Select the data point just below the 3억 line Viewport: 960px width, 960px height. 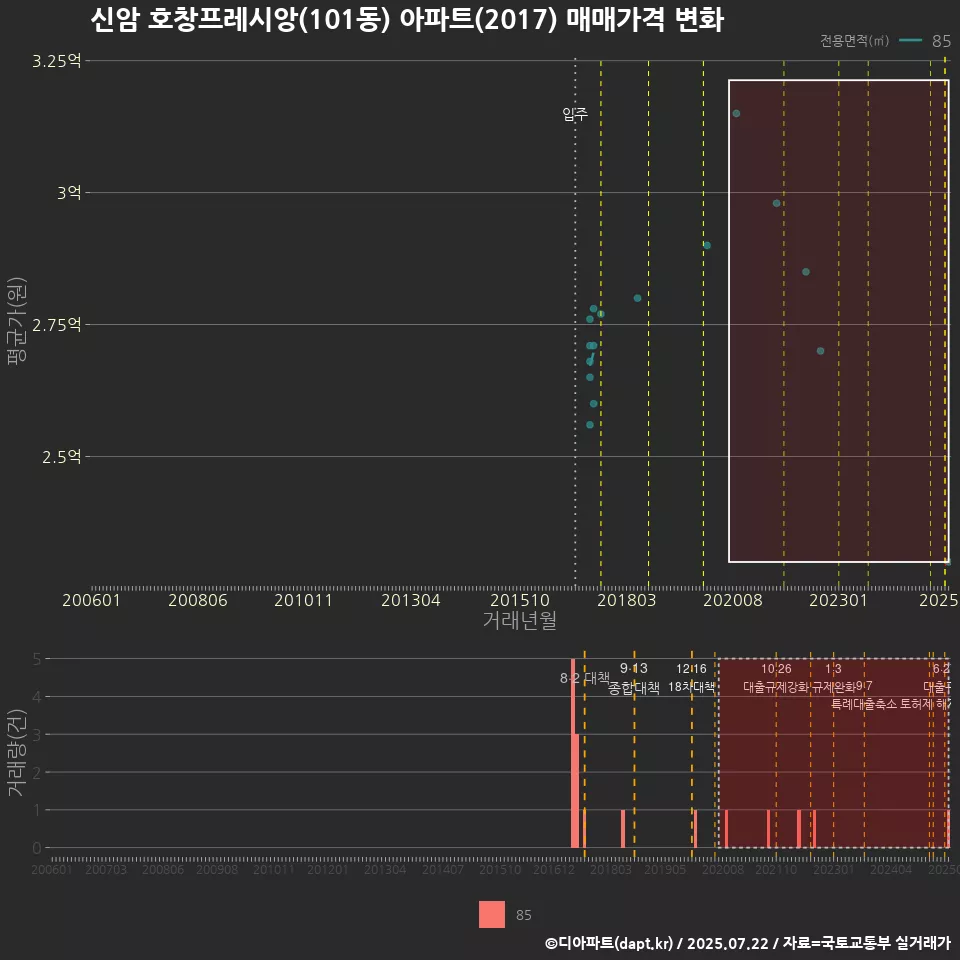click(776, 203)
